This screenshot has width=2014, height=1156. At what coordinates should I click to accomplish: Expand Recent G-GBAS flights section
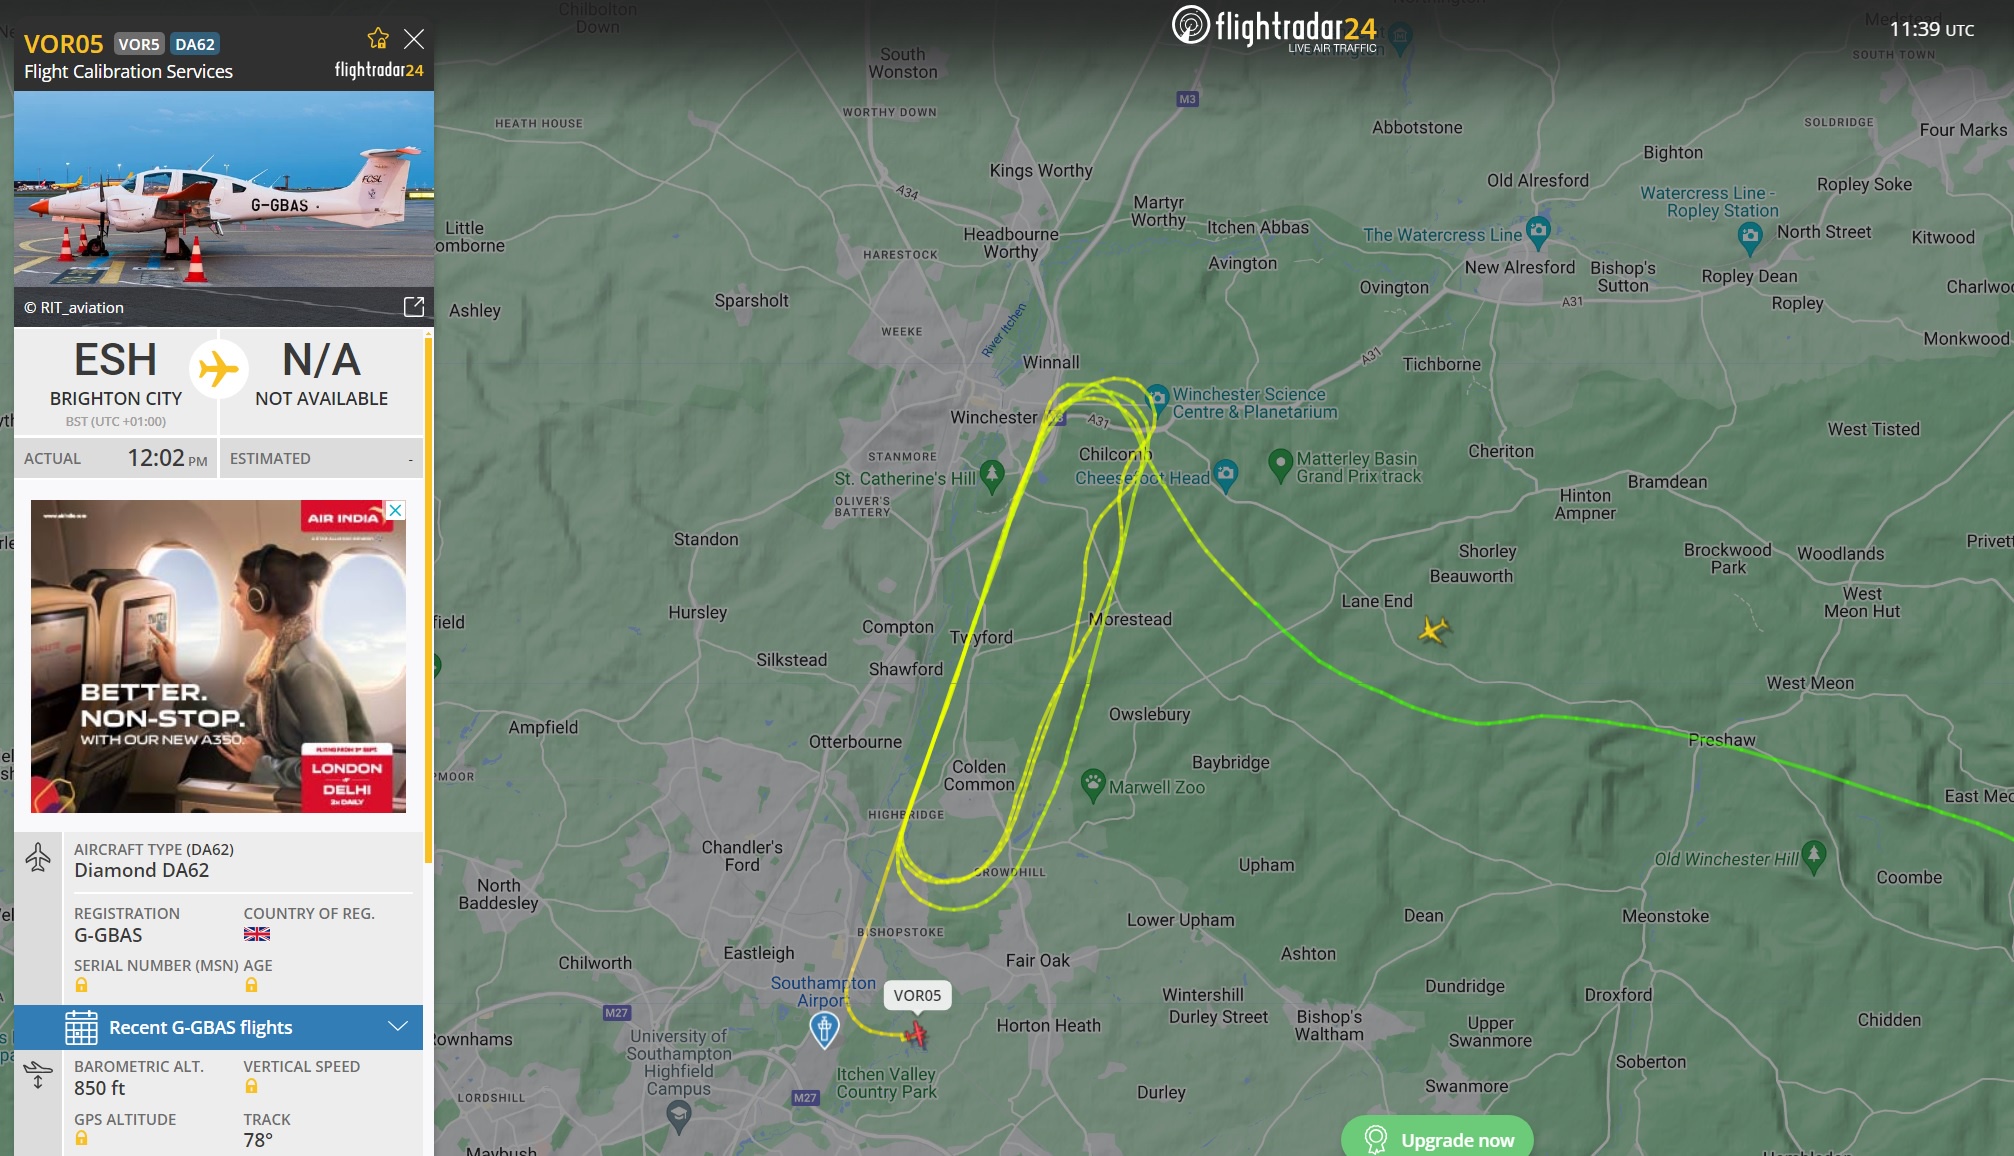[x=398, y=1027]
